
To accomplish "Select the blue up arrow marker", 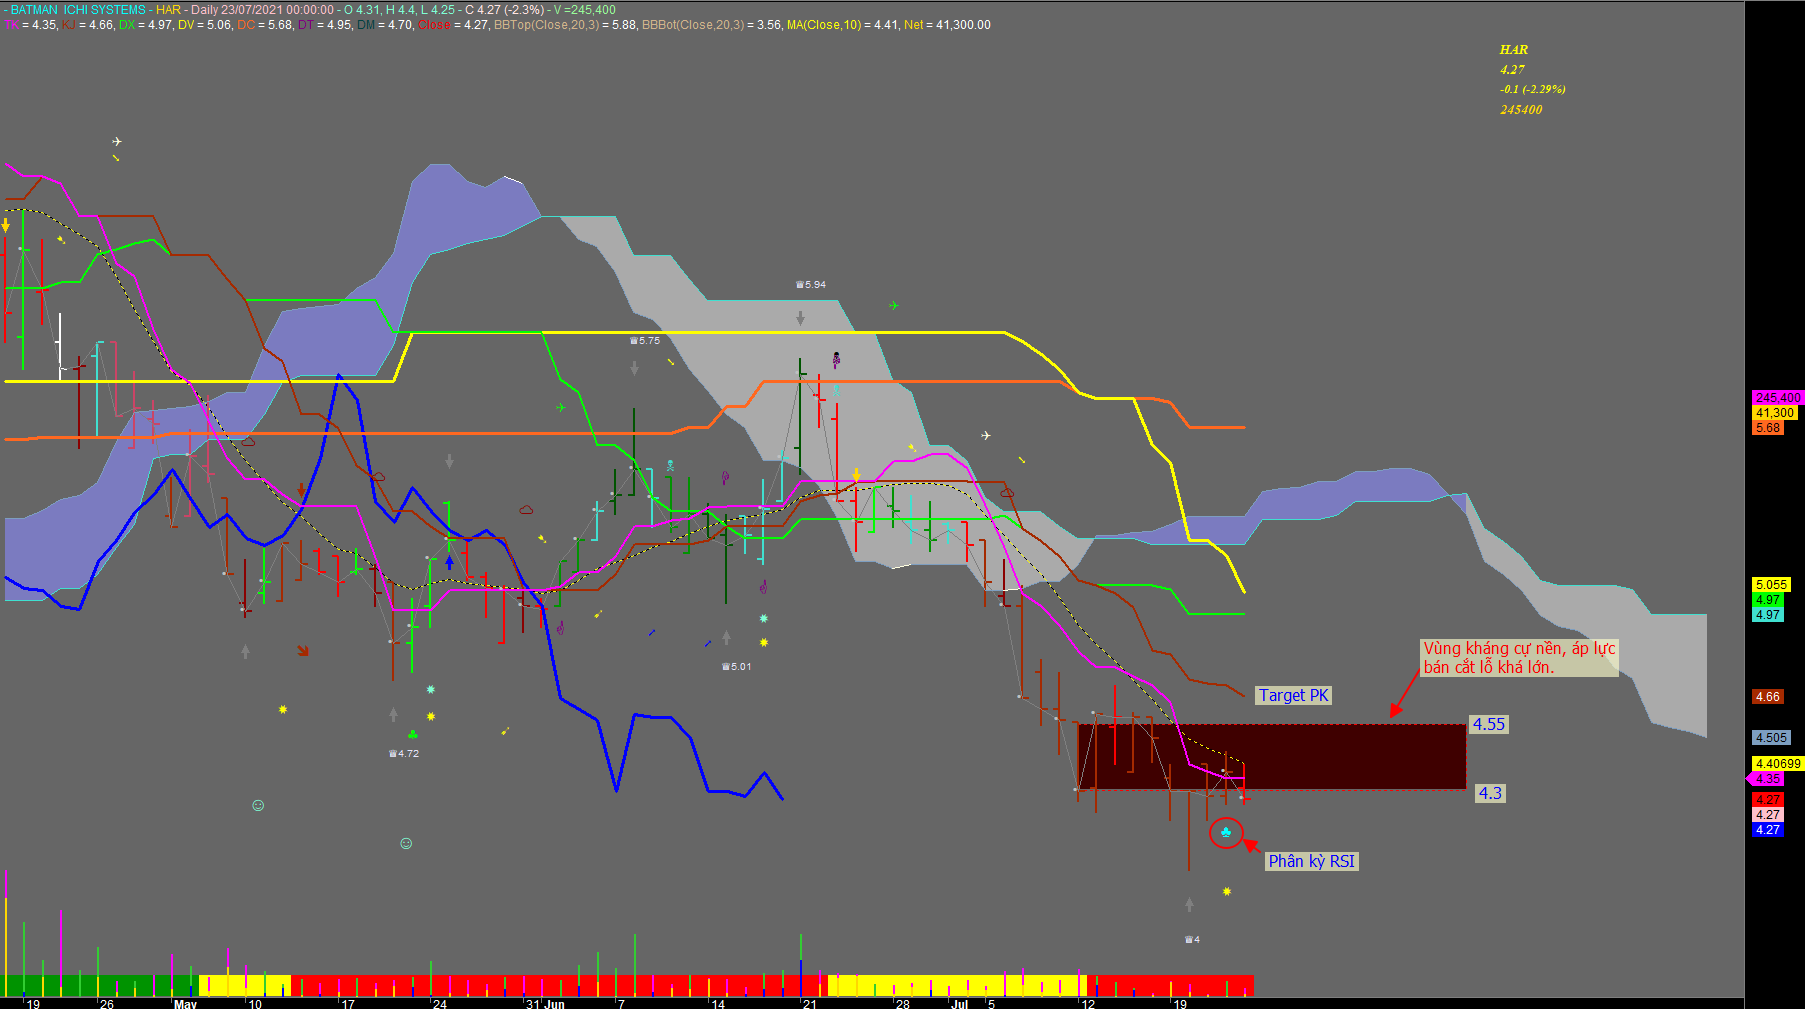I will pyautogui.click(x=449, y=563).
